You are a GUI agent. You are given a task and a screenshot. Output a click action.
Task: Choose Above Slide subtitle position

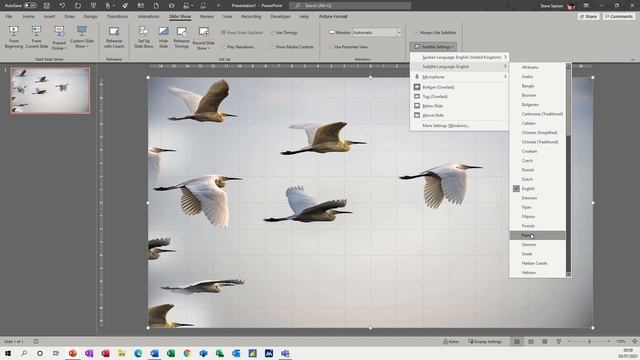pyautogui.click(x=460, y=115)
